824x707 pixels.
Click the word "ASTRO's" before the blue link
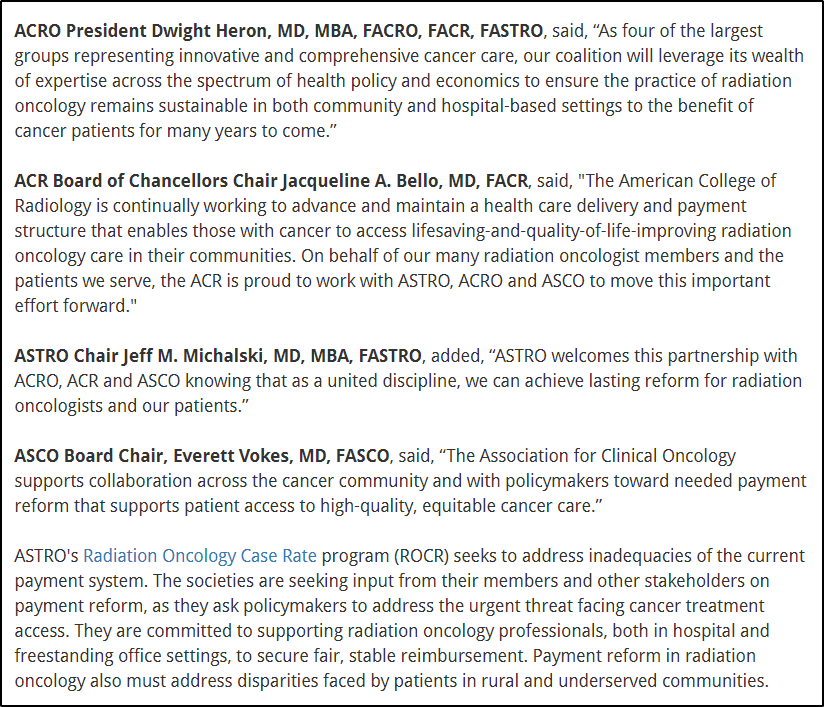pyautogui.click(x=46, y=555)
